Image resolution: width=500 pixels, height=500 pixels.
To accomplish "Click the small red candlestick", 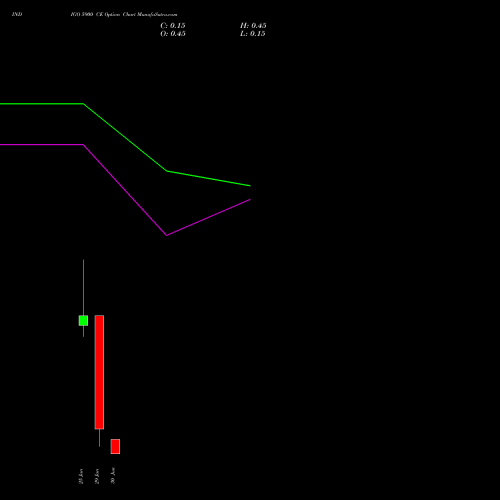I will (x=115, y=446).
